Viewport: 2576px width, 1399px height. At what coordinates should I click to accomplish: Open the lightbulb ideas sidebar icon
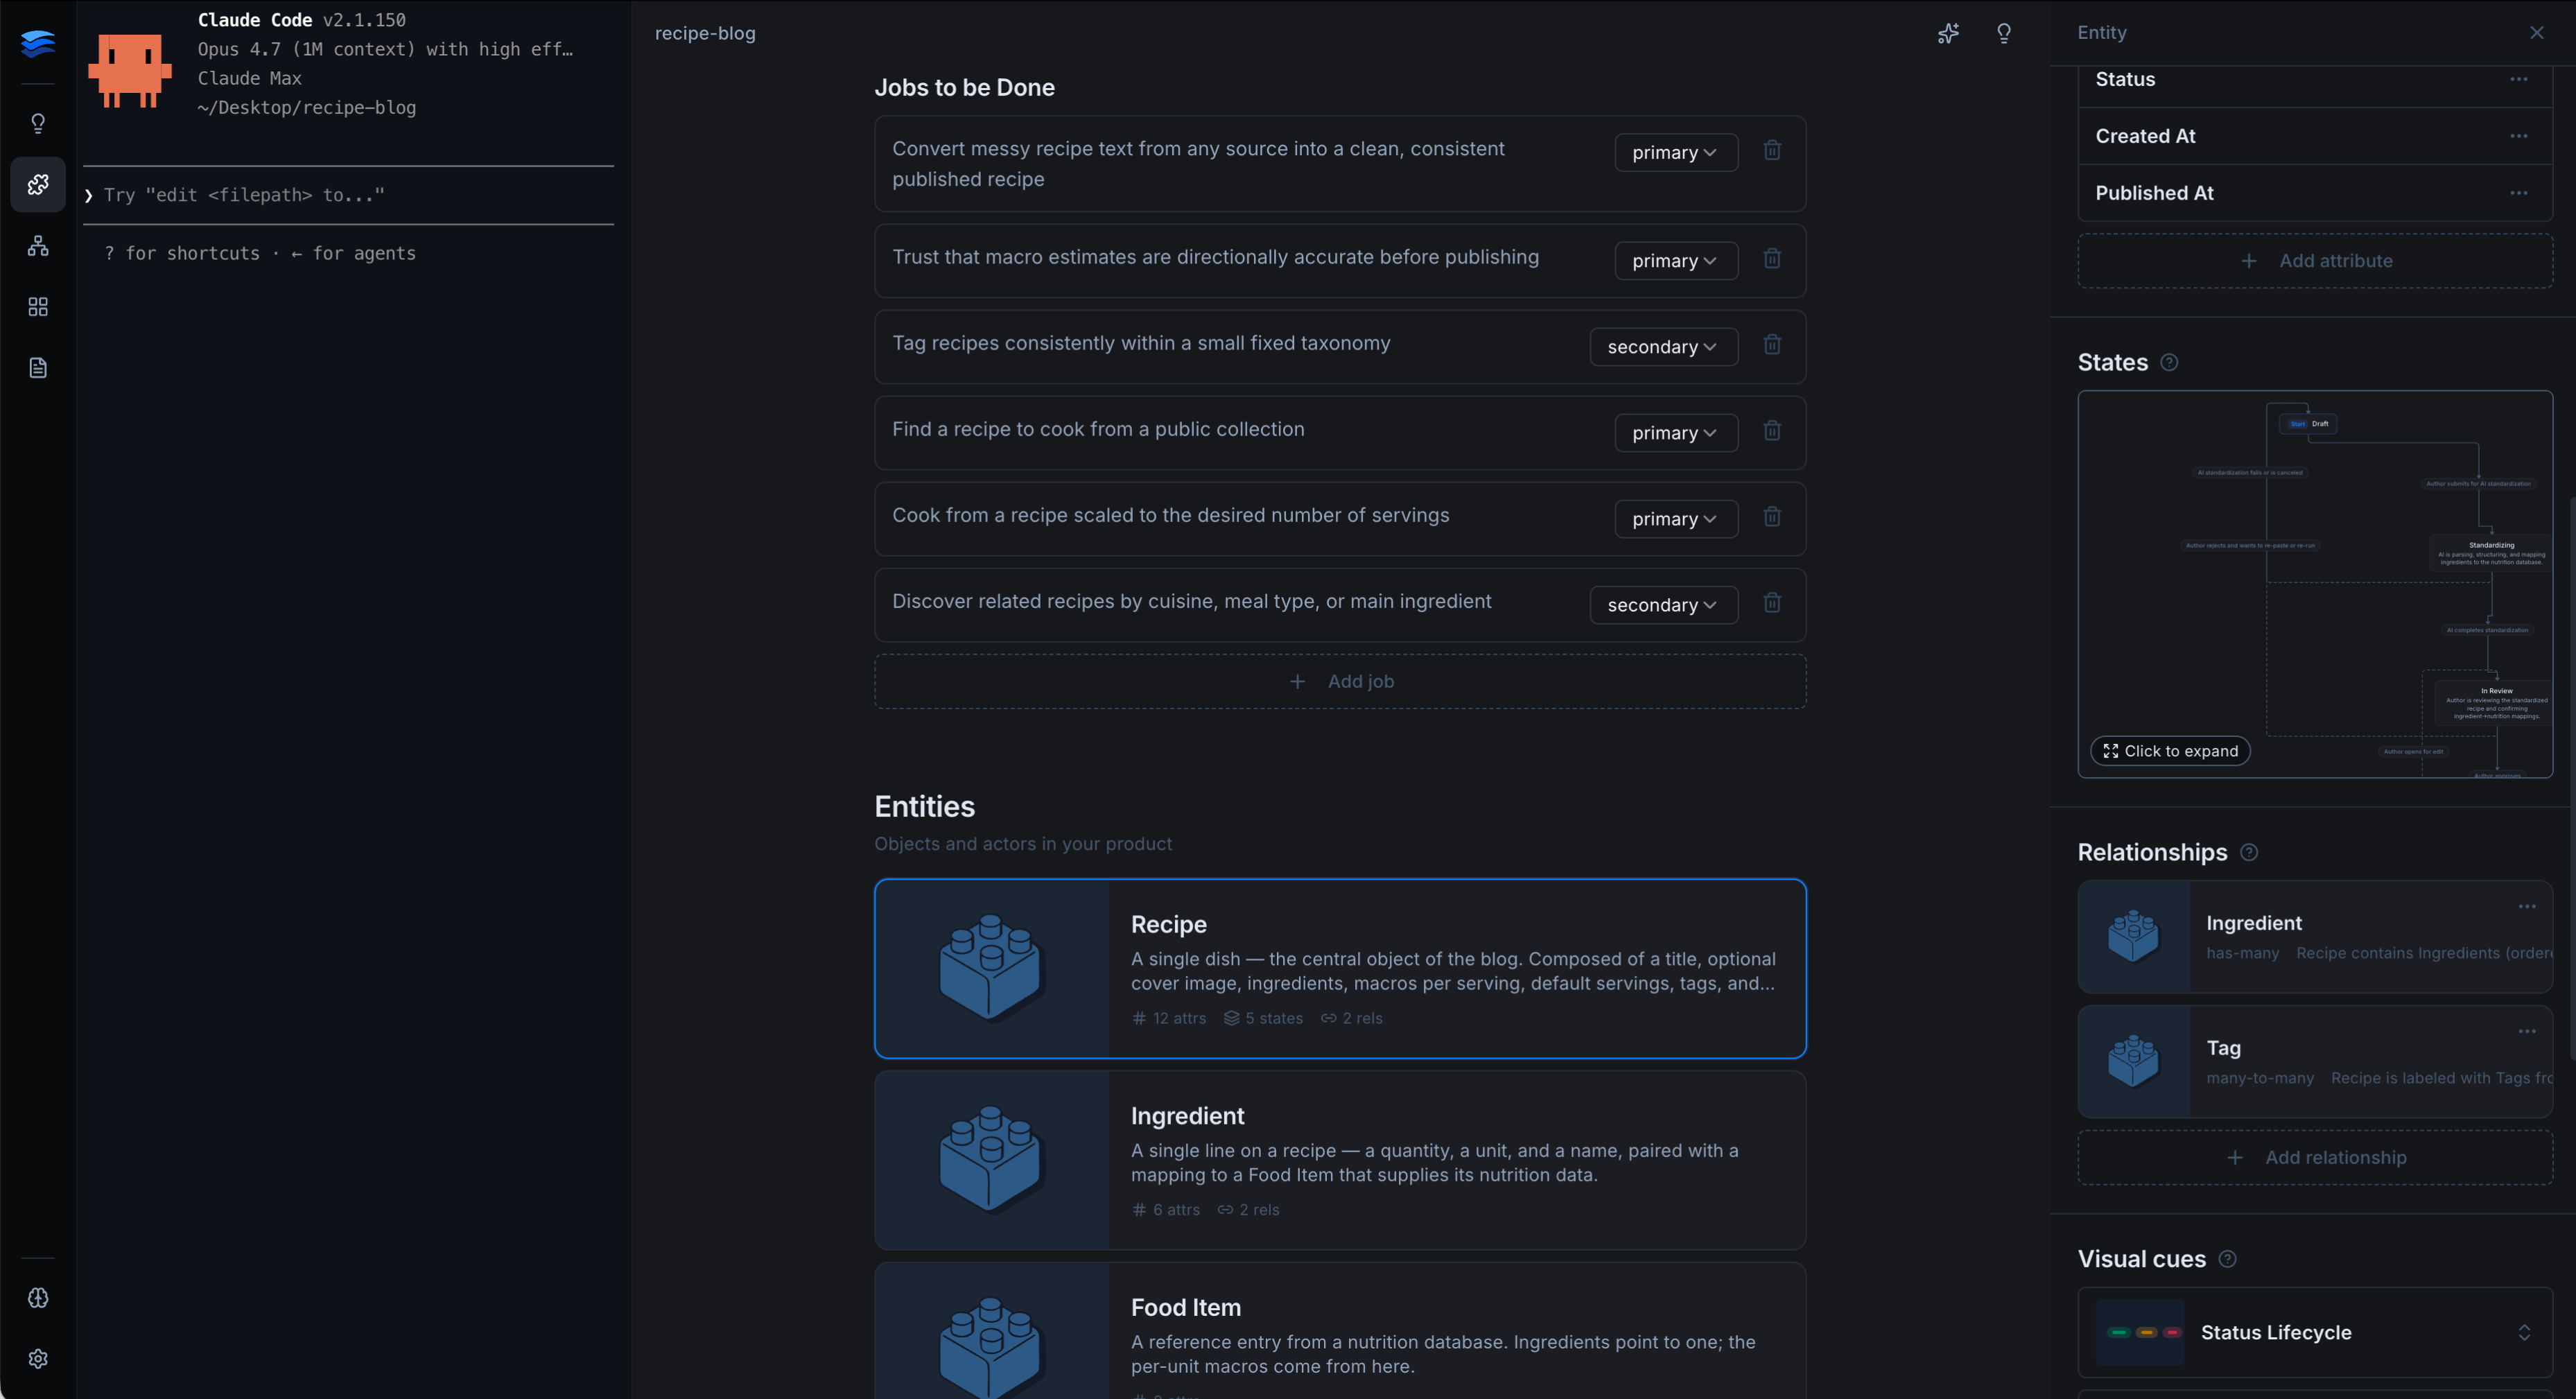[38, 123]
